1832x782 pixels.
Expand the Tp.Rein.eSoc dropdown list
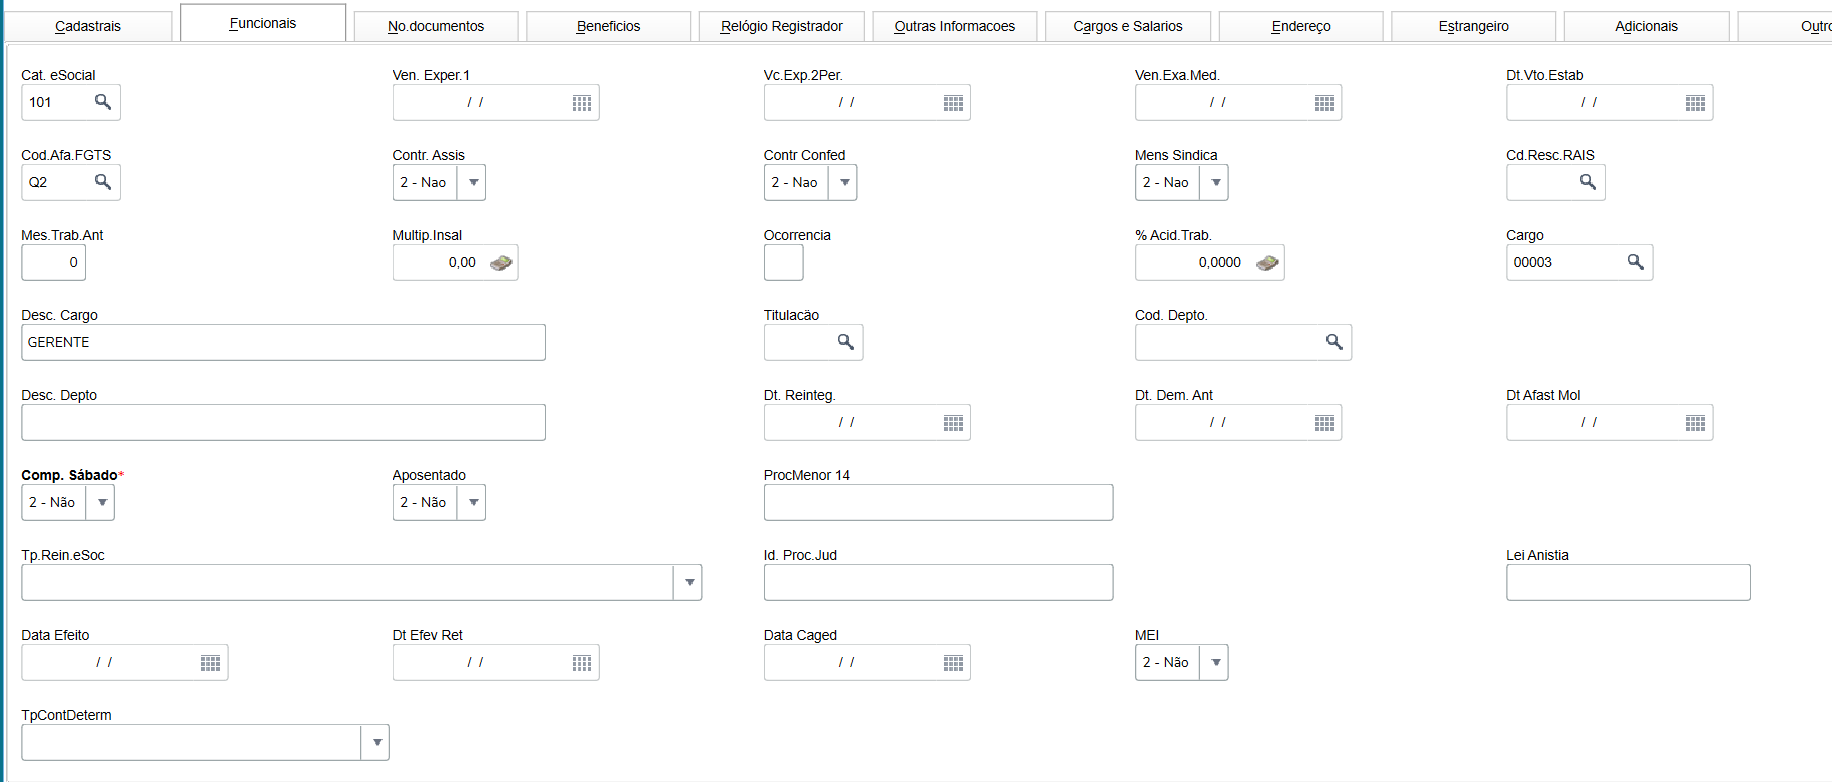pyautogui.click(x=689, y=583)
